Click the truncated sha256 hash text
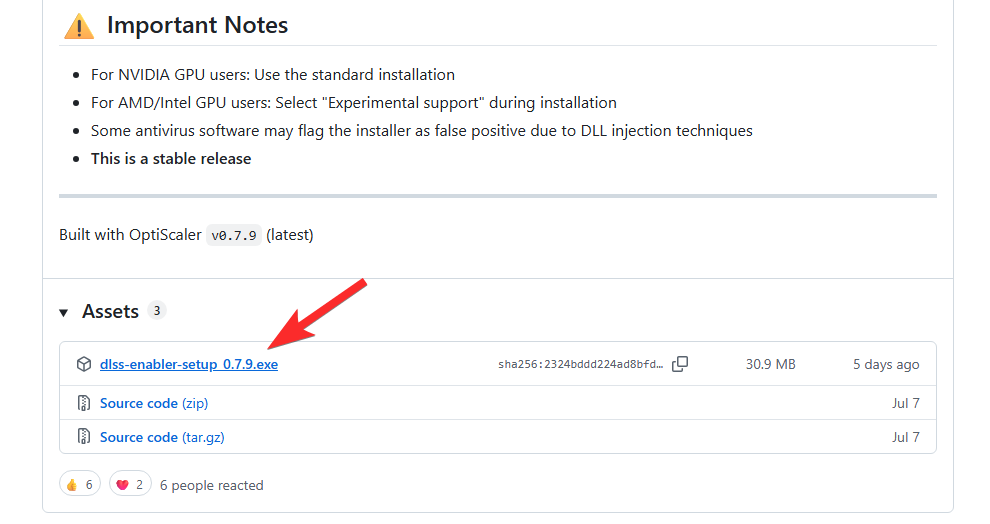The image size is (990, 524). tap(580, 365)
